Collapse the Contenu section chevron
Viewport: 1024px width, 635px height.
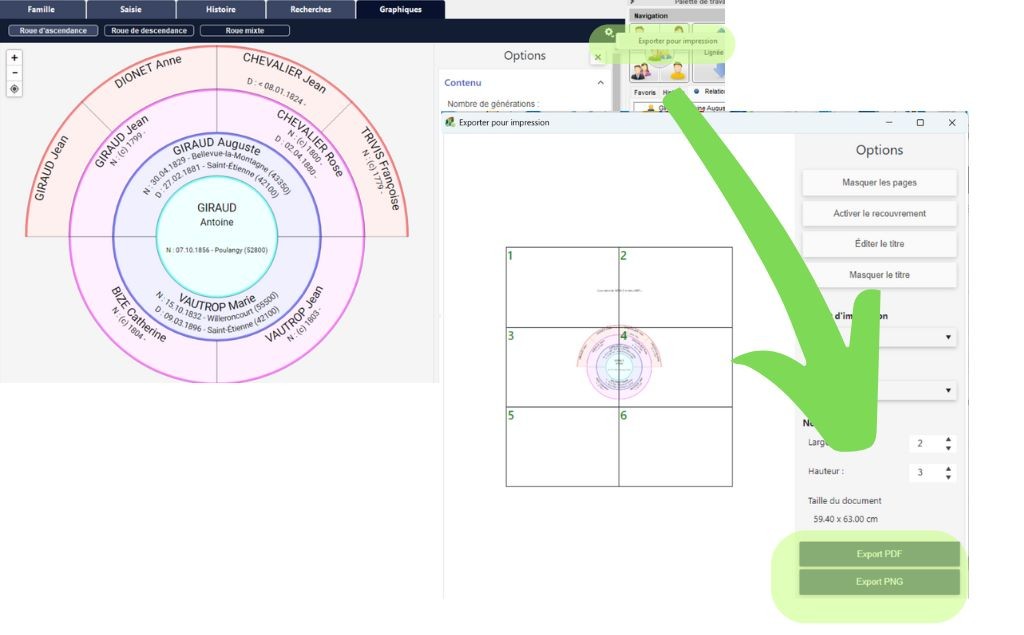tap(600, 82)
